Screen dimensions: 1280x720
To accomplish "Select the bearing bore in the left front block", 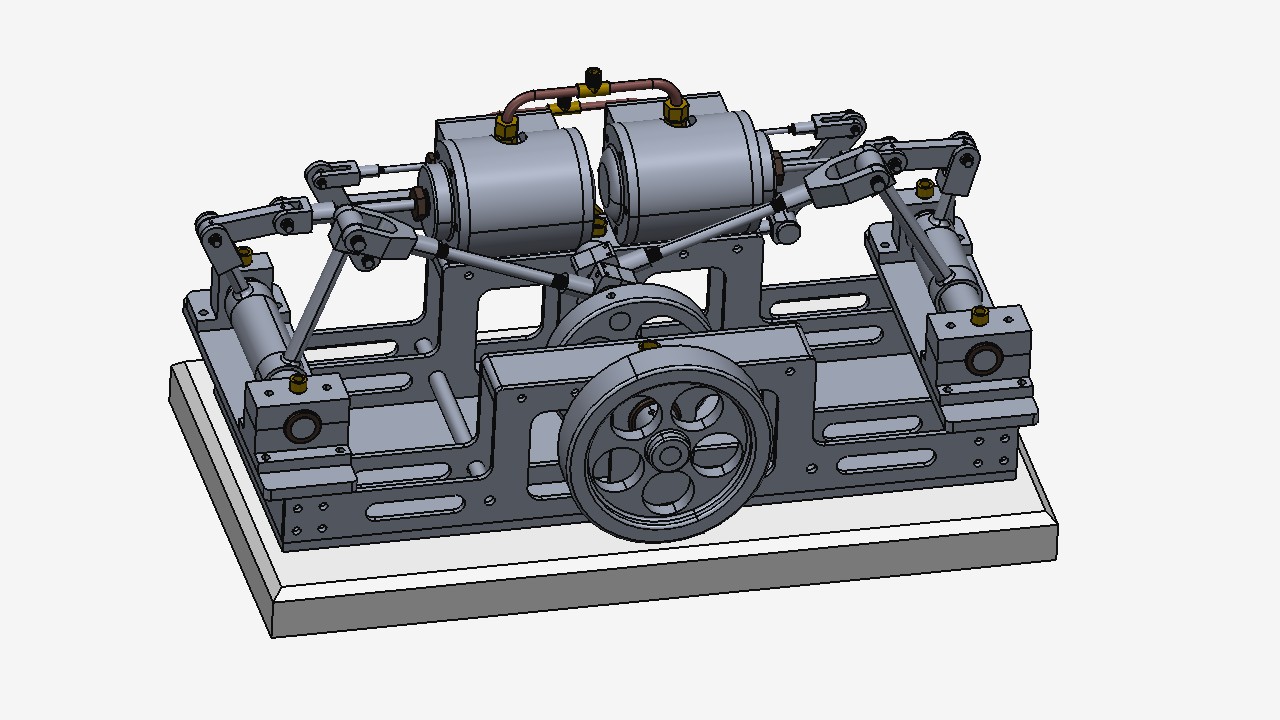I will [x=302, y=427].
